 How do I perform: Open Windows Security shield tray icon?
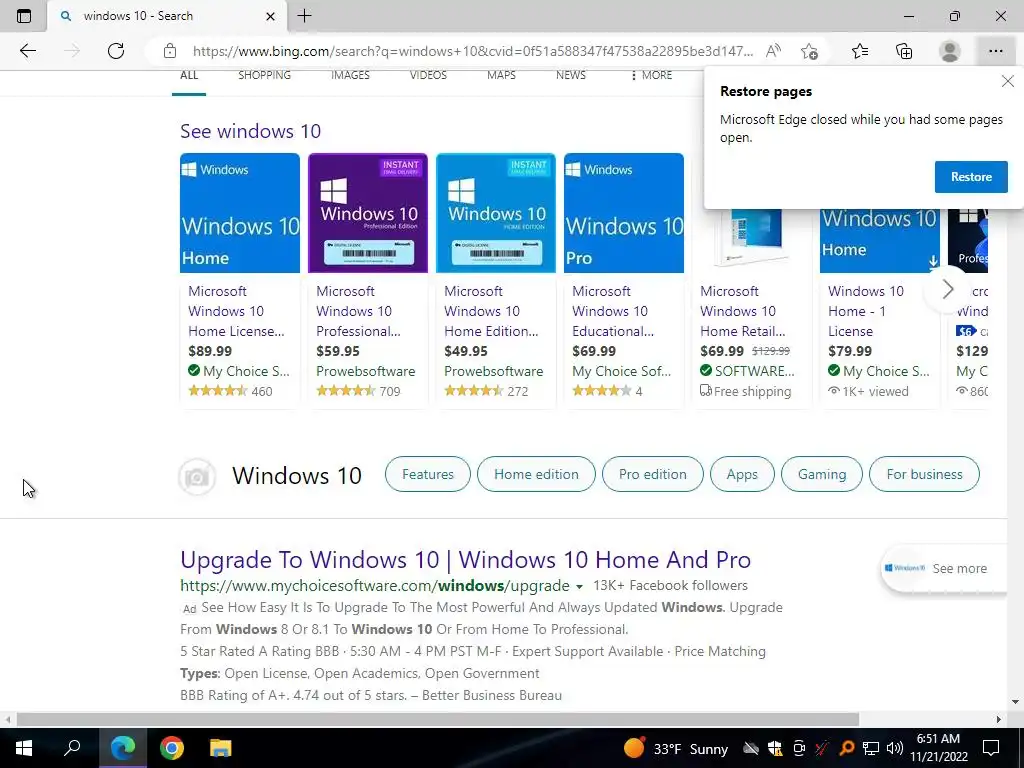pos(775,748)
